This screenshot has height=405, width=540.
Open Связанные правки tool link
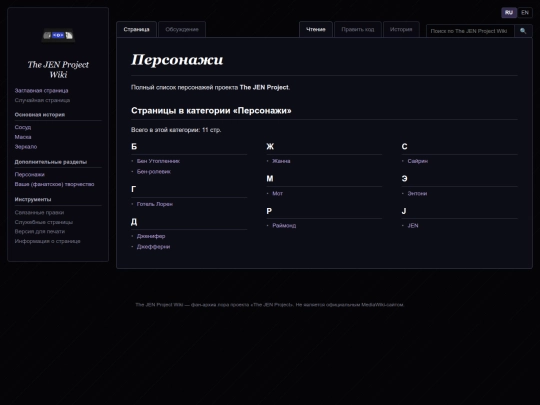39,212
